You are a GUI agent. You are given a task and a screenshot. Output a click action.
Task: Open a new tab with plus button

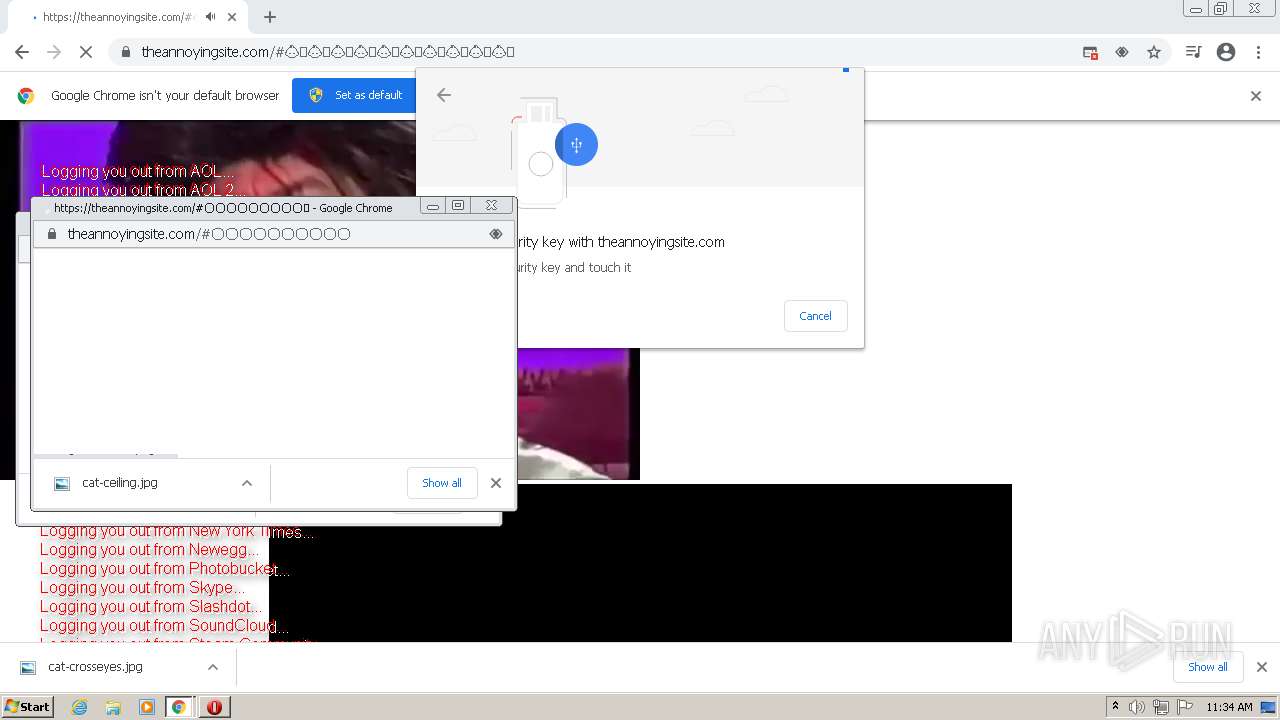point(270,17)
